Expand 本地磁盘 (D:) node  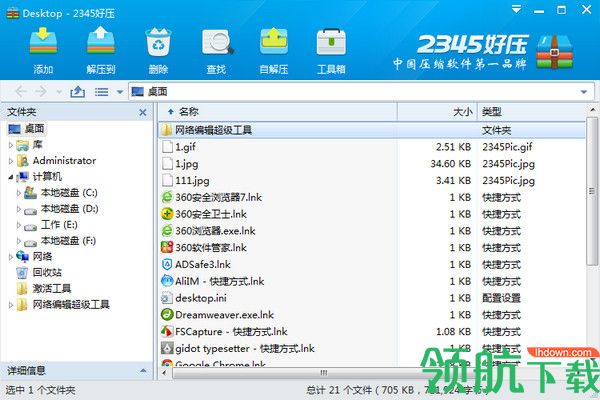click(x=19, y=209)
